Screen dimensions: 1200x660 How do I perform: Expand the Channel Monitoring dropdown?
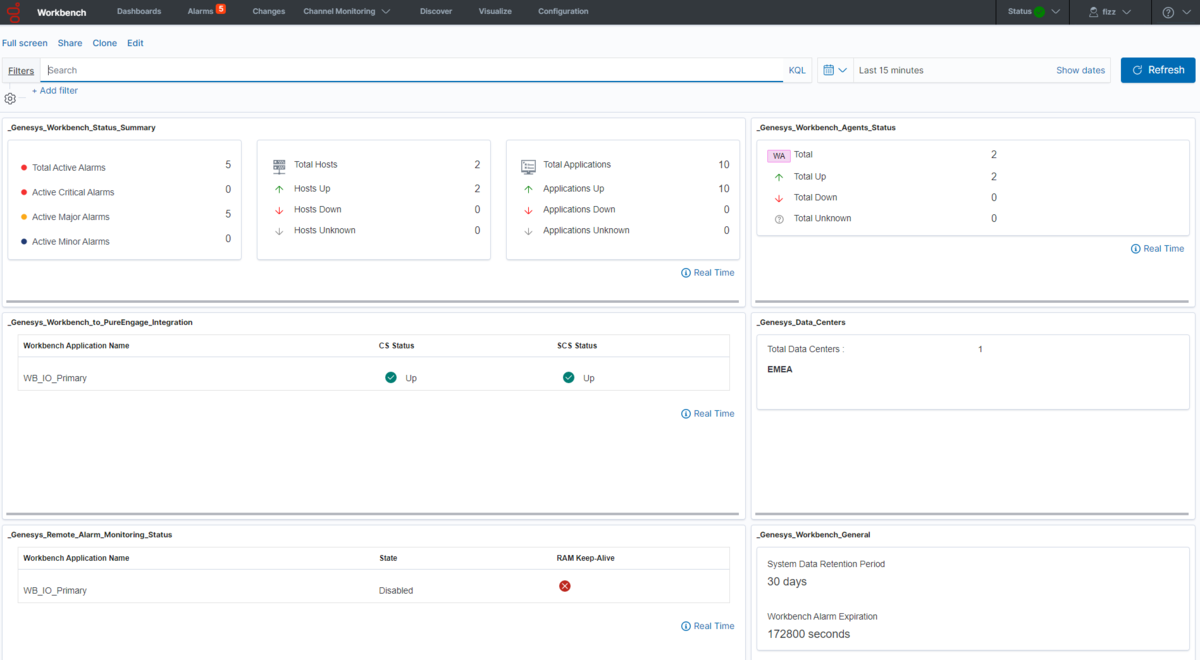pos(346,12)
